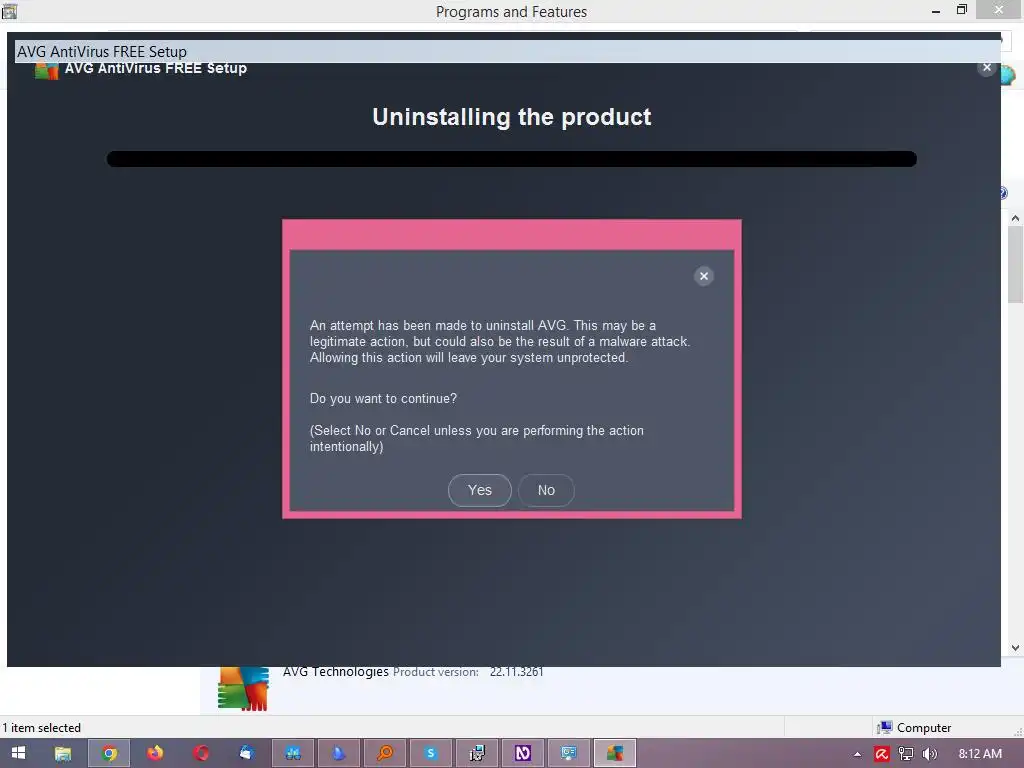Open the Thunderbird mail icon in the taskbar
The height and width of the screenshot is (768, 1024).
point(246,753)
